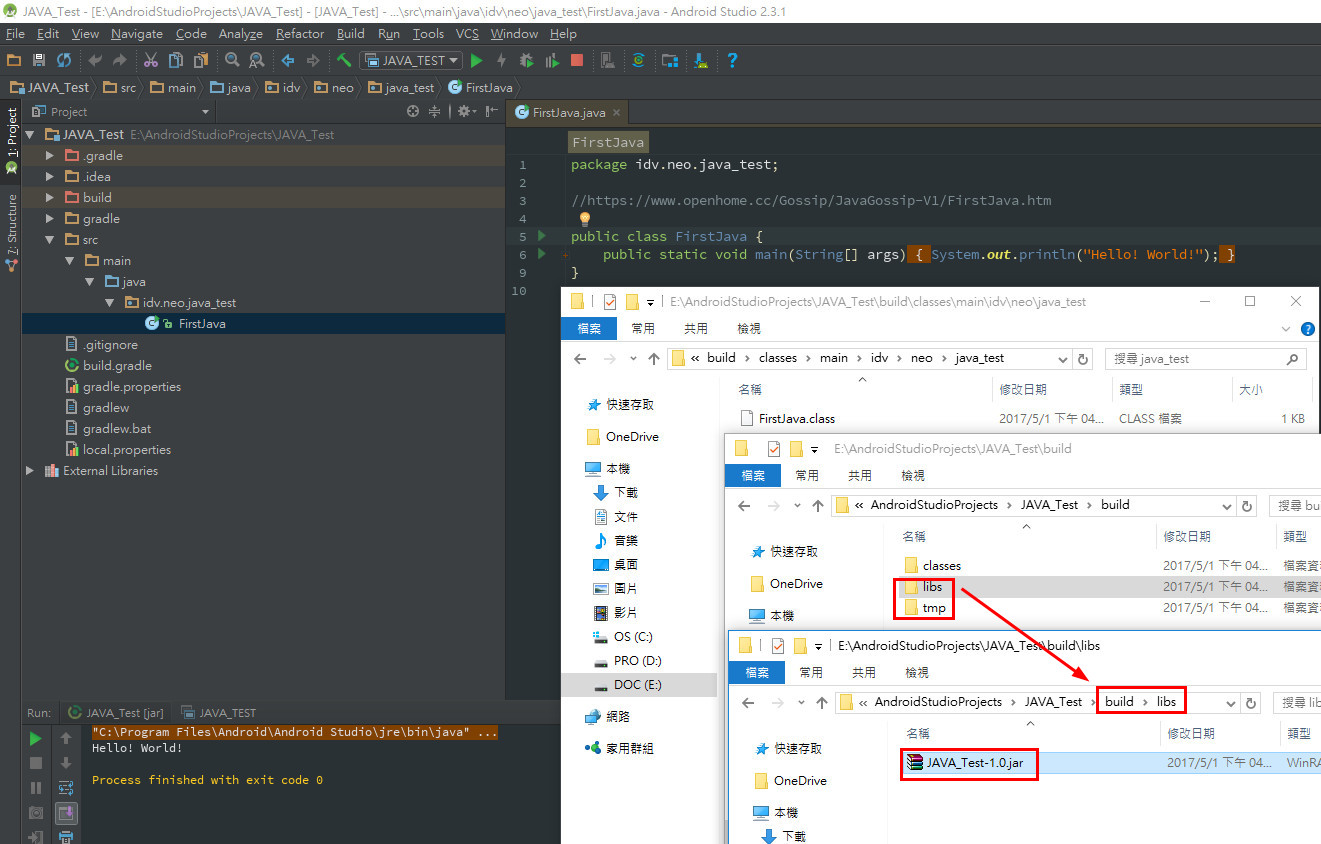Click the Rerun green arrow in Run panel
The width and height of the screenshot is (1321, 844).
(x=36, y=739)
